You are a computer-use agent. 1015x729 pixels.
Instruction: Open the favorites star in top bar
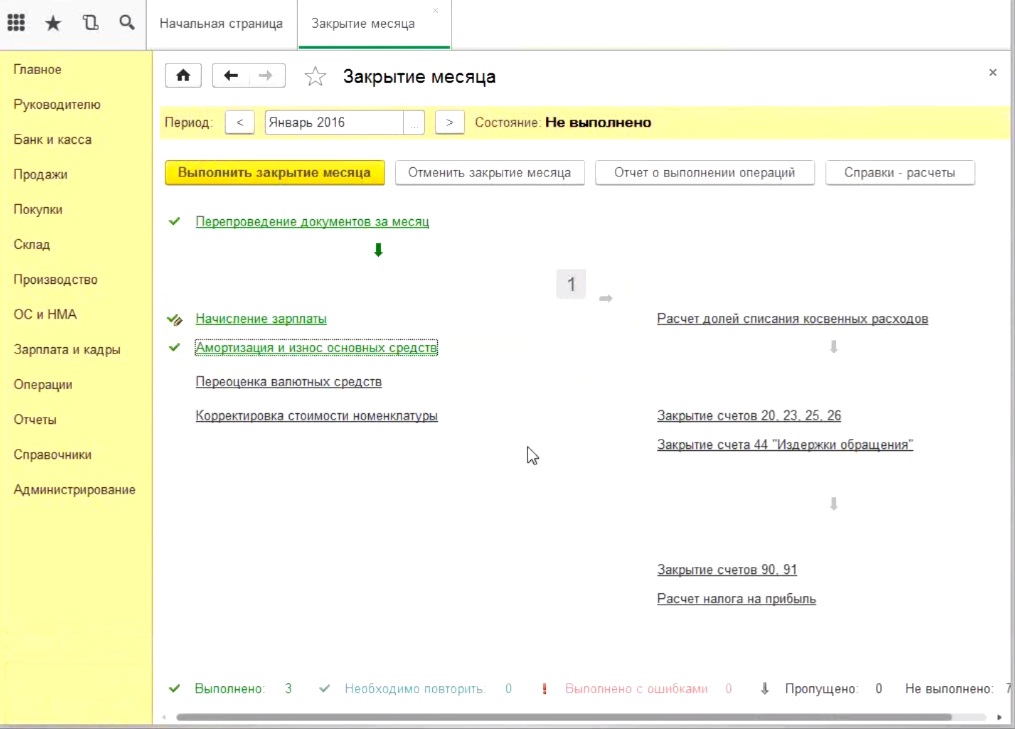(53, 23)
